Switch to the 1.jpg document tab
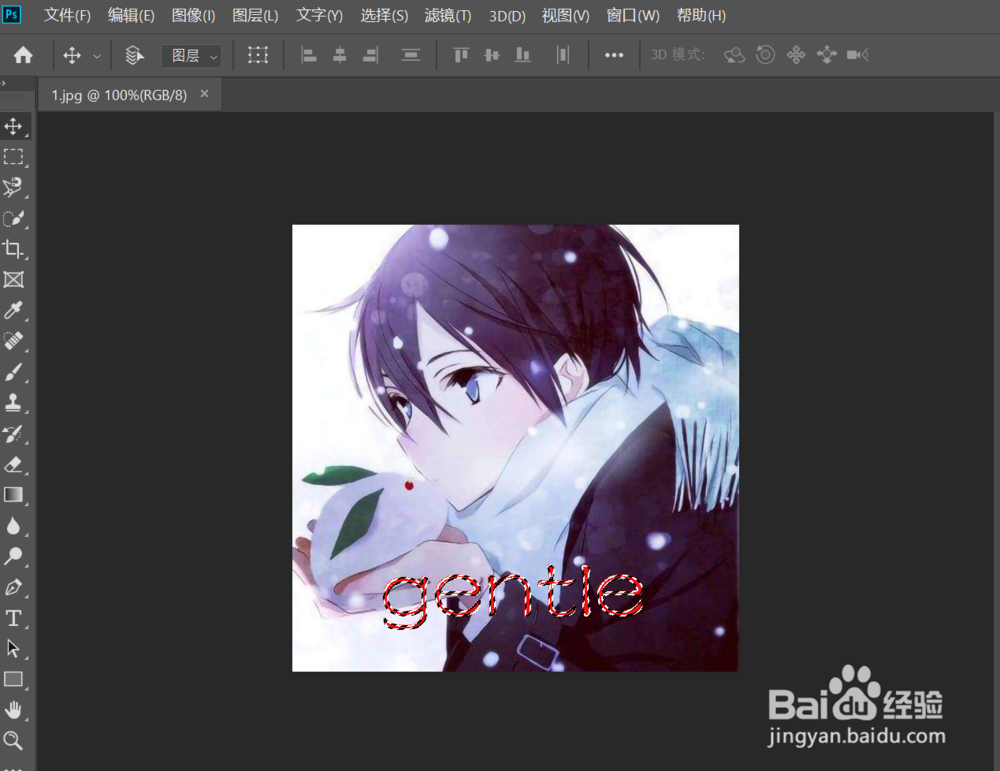Screen dimensions: 1000x771 119,95
